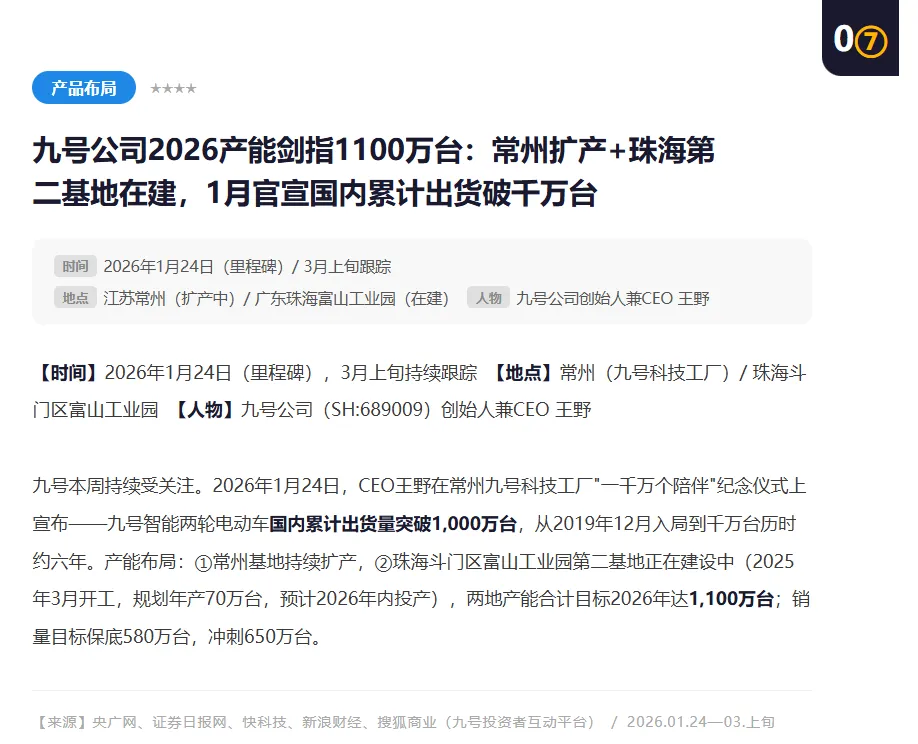This screenshot has height=744, width=918.
Task: Click the footer date 2026.01.24—03.上旬
Action: coord(700,722)
